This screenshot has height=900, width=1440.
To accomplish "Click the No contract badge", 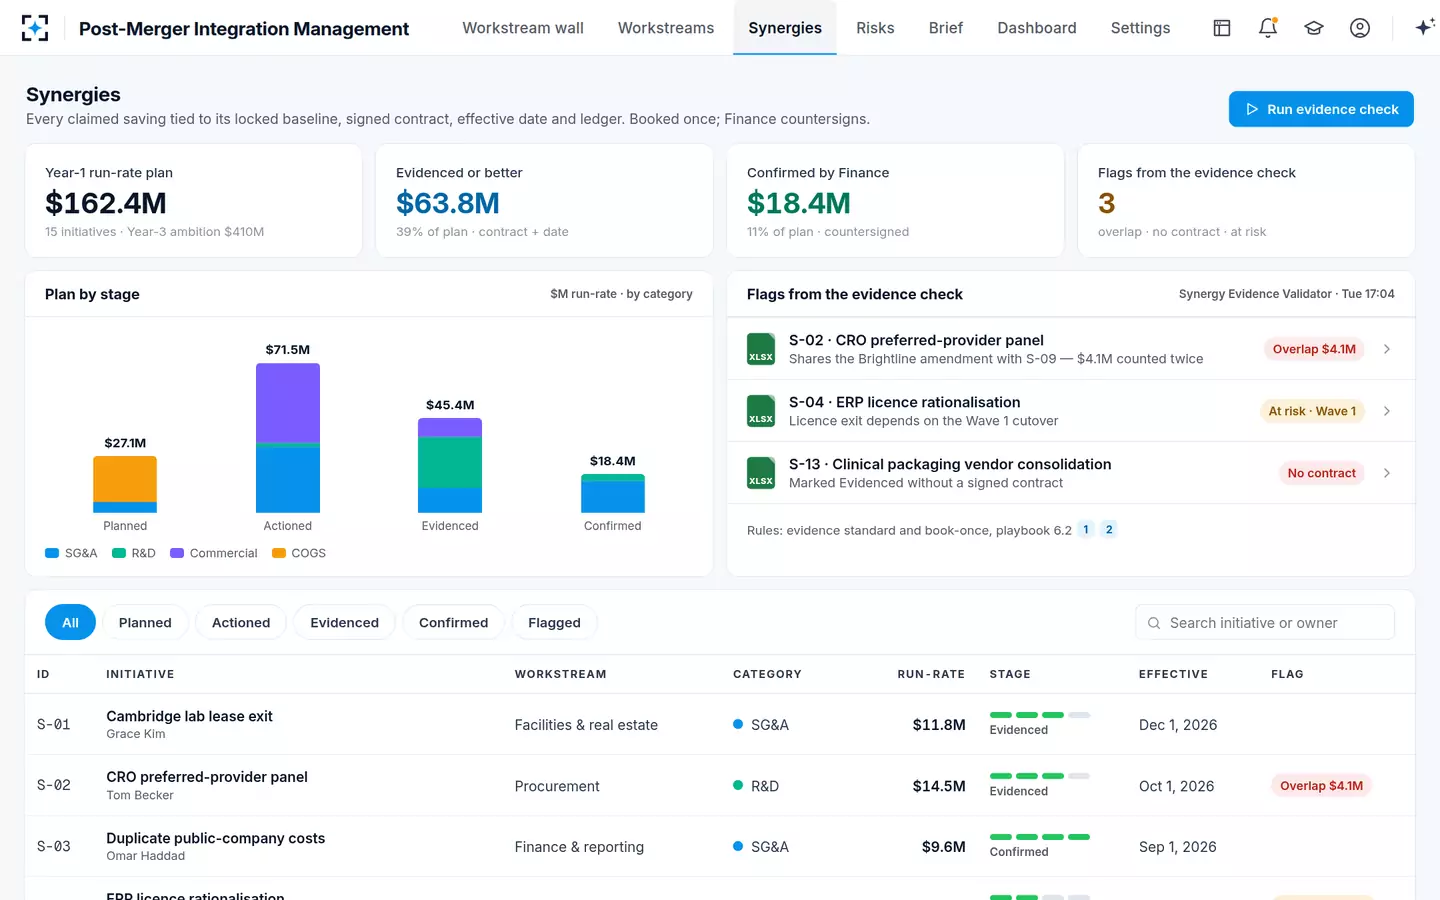I will 1321,473.
